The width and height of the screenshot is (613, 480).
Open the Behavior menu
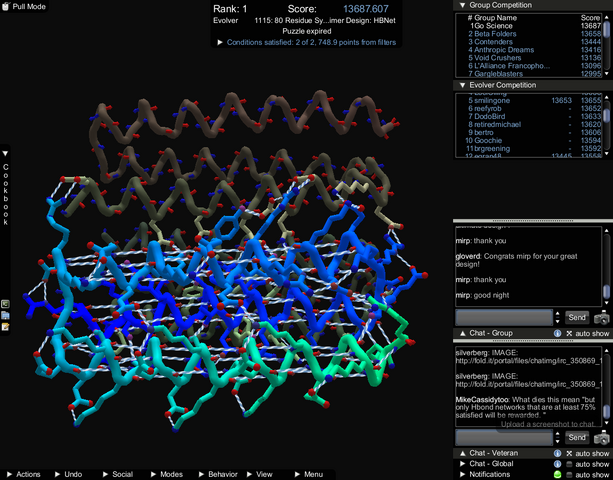tap(218, 474)
